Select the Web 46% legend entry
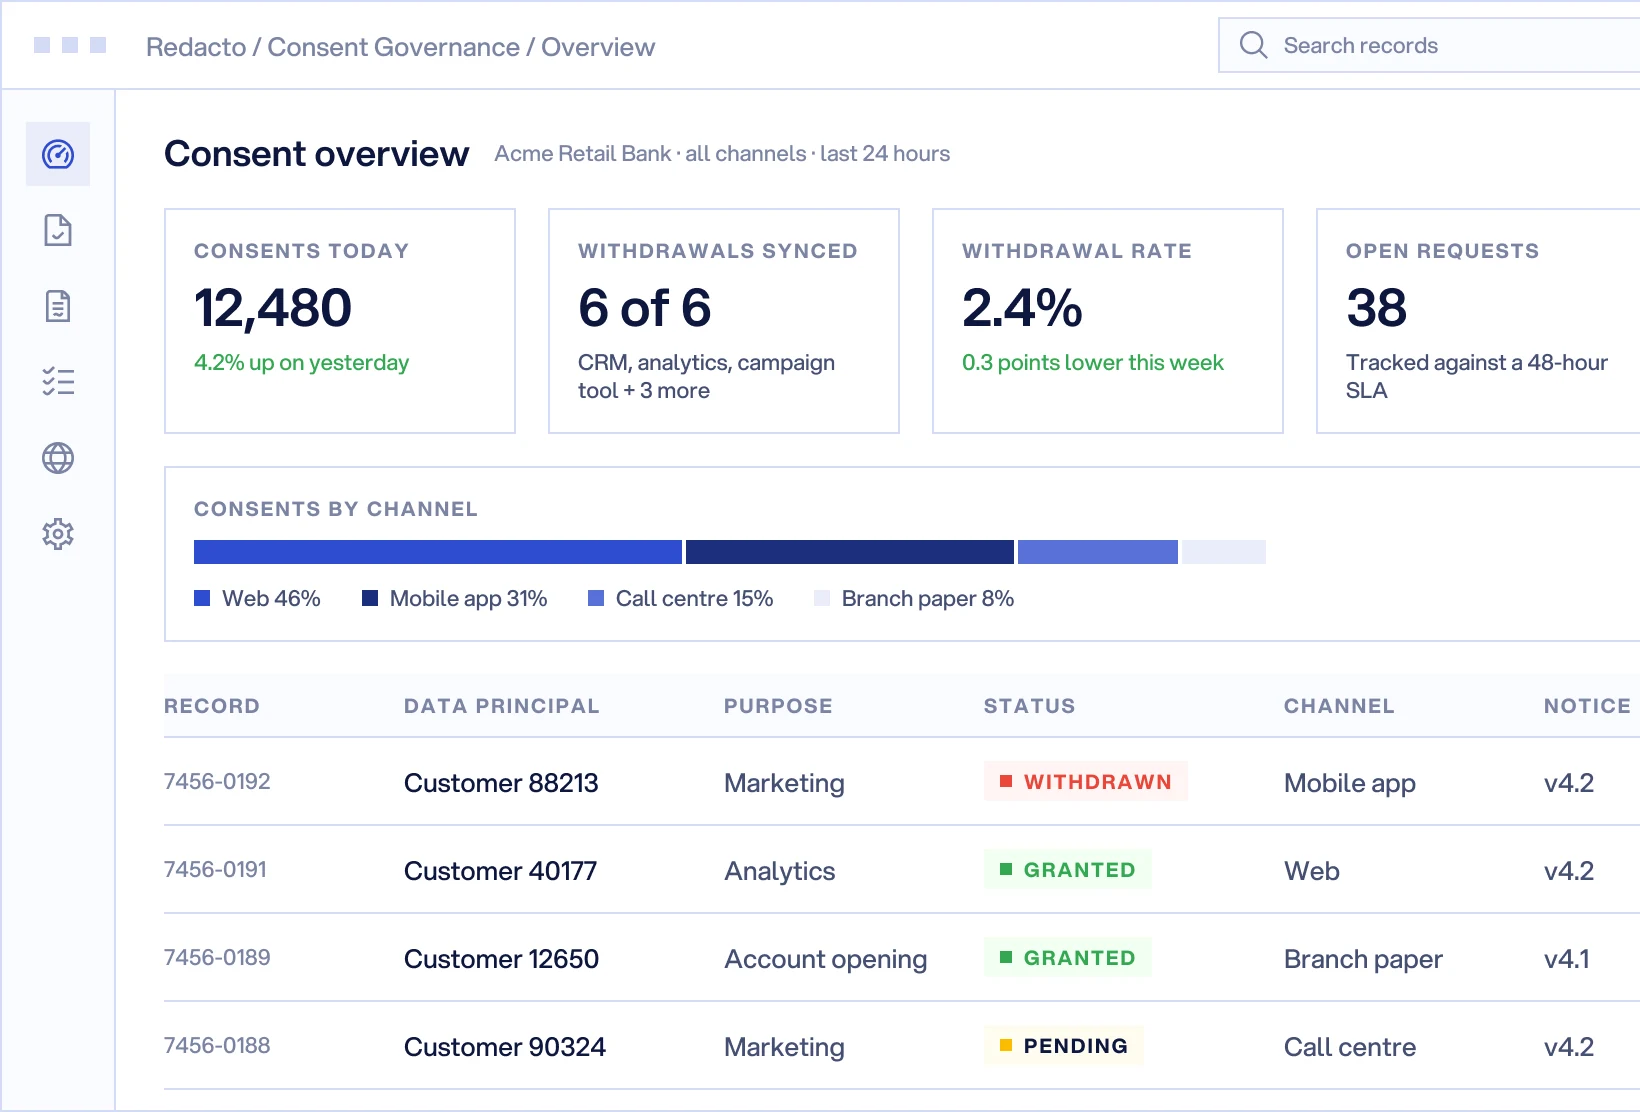 pyautogui.click(x=257, y=598)
